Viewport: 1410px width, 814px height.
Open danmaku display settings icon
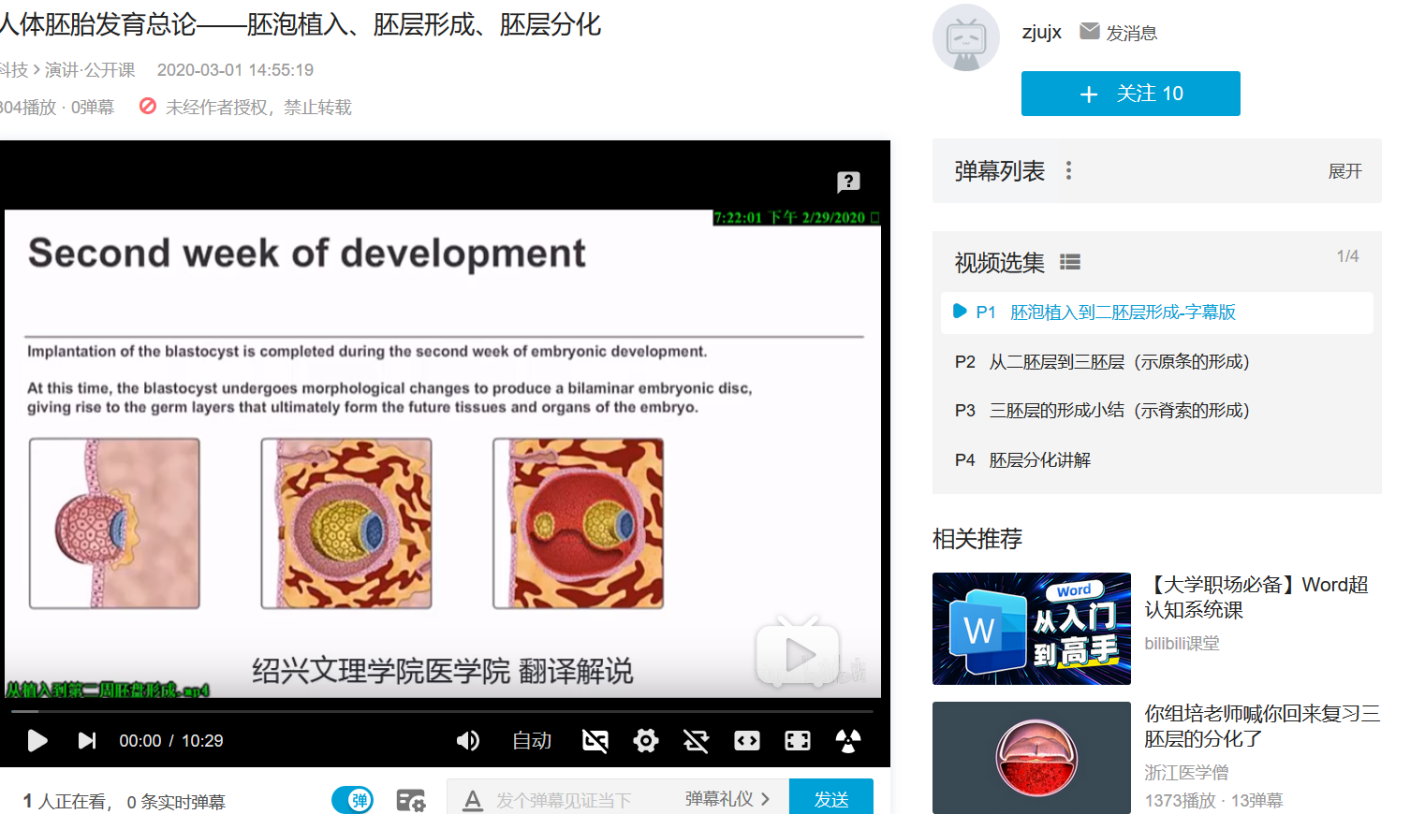[x=410, y=800]
